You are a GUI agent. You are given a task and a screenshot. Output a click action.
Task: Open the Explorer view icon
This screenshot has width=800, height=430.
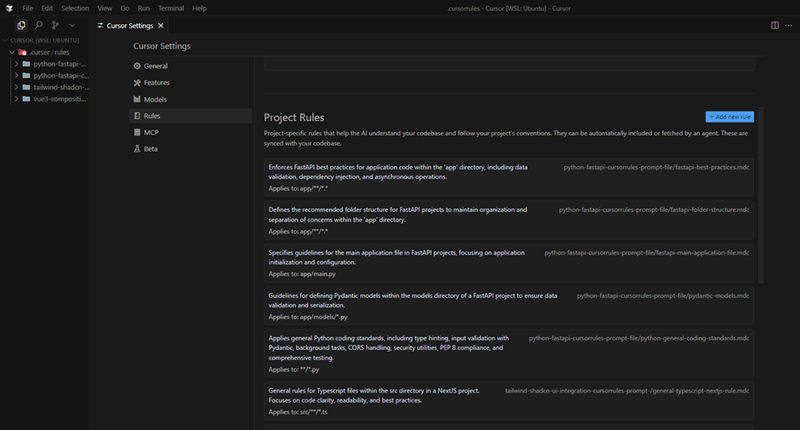pyautogui.click(x=21, y=25)
